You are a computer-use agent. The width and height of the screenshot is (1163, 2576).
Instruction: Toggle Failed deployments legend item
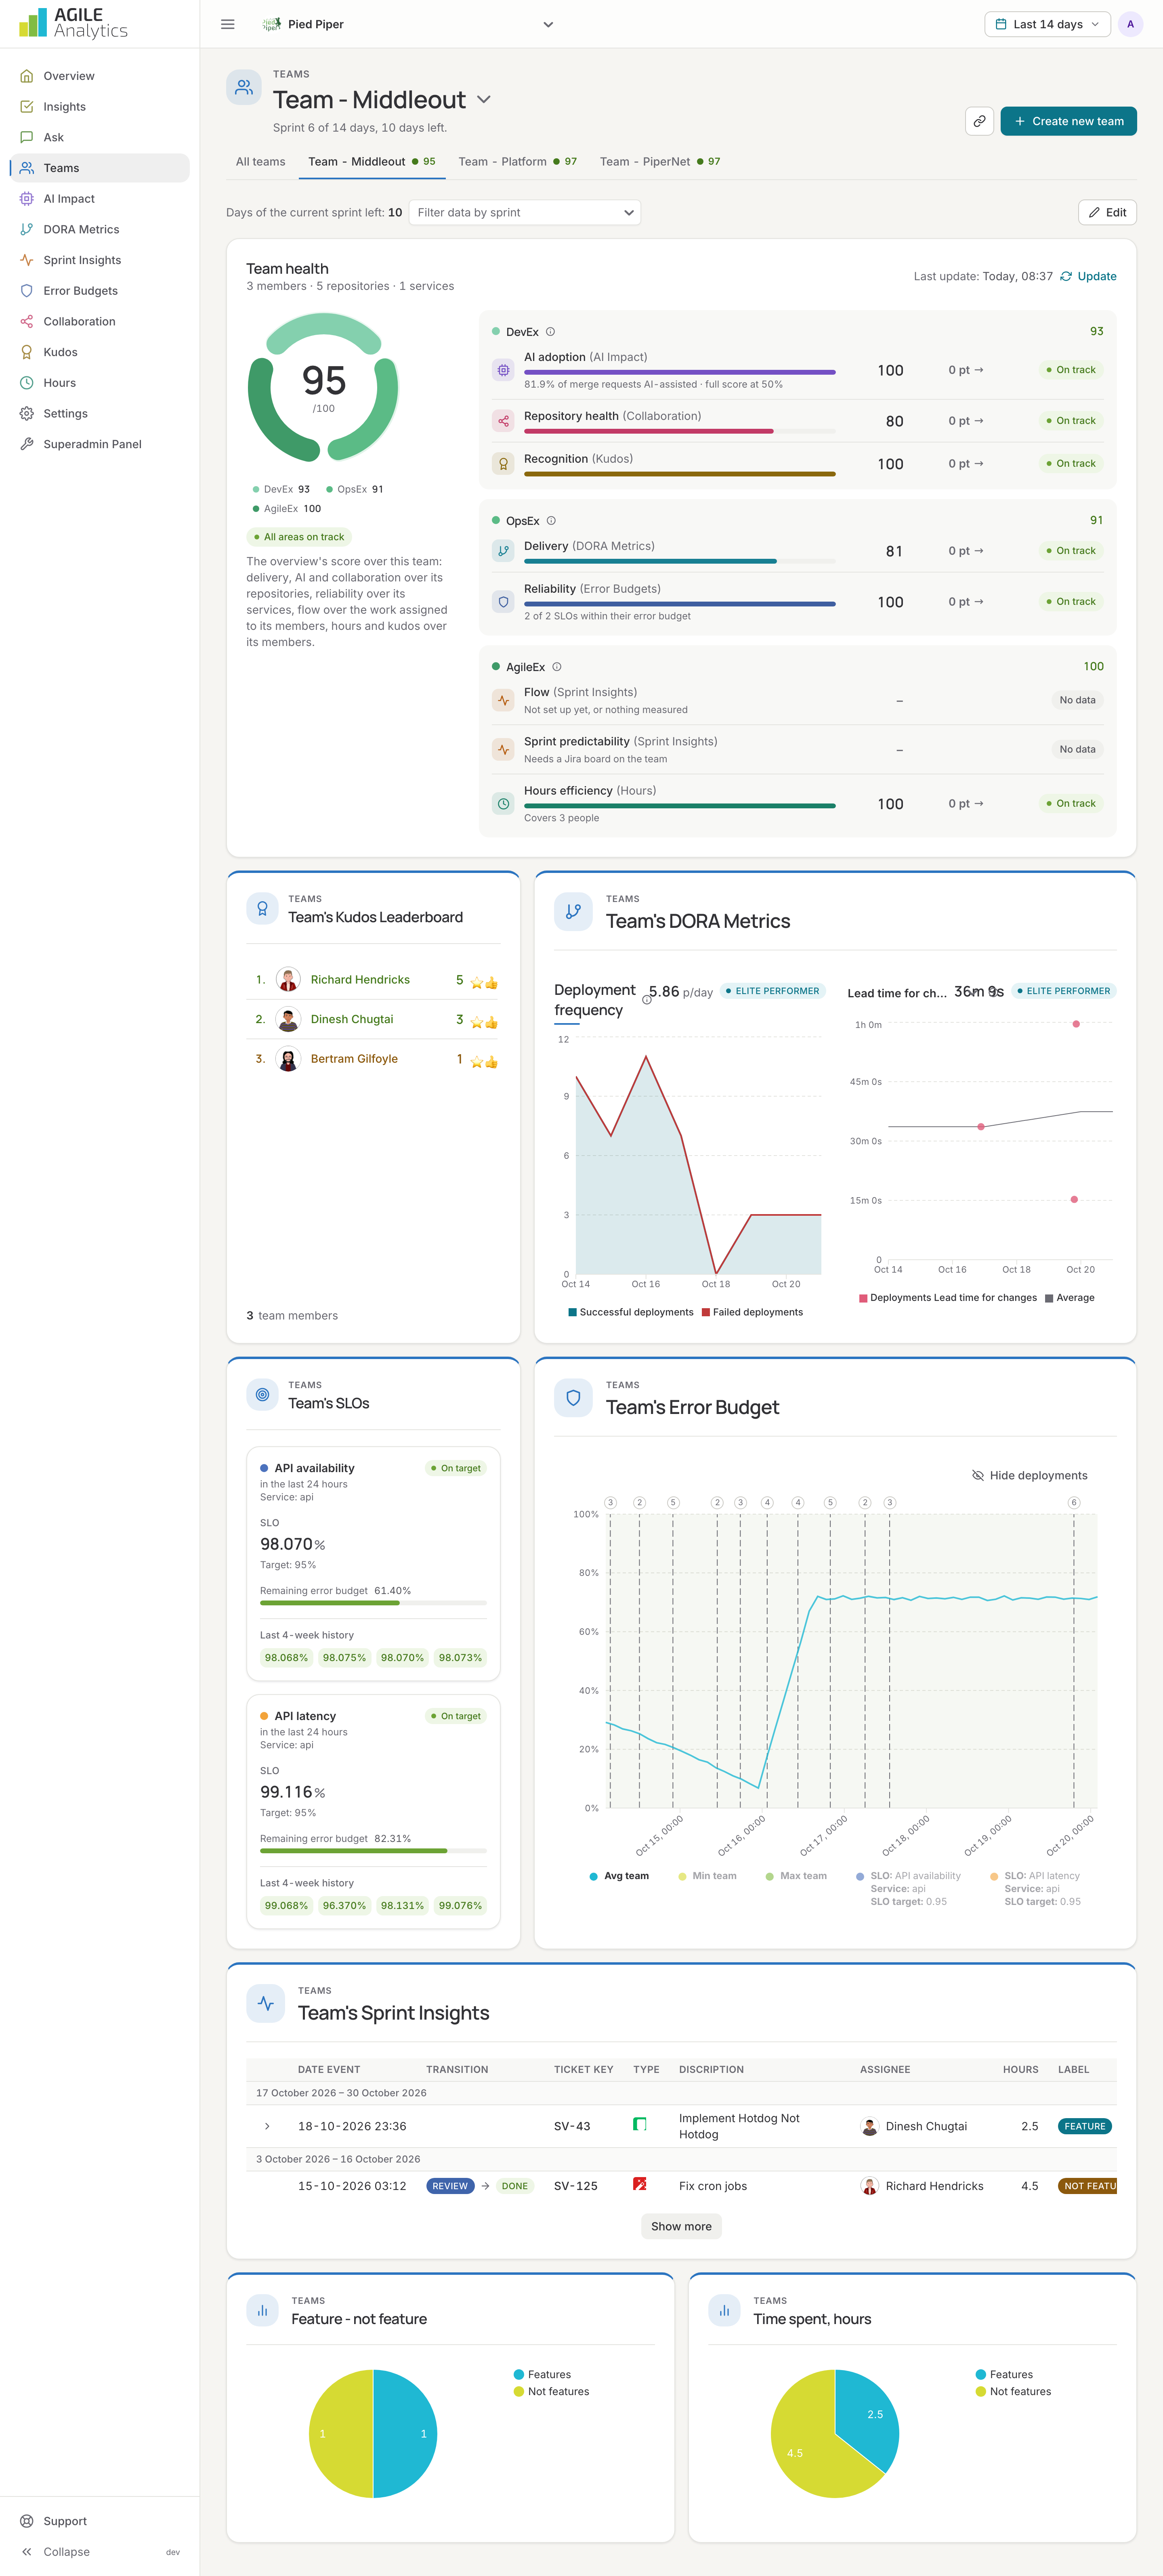point(752,1312)
